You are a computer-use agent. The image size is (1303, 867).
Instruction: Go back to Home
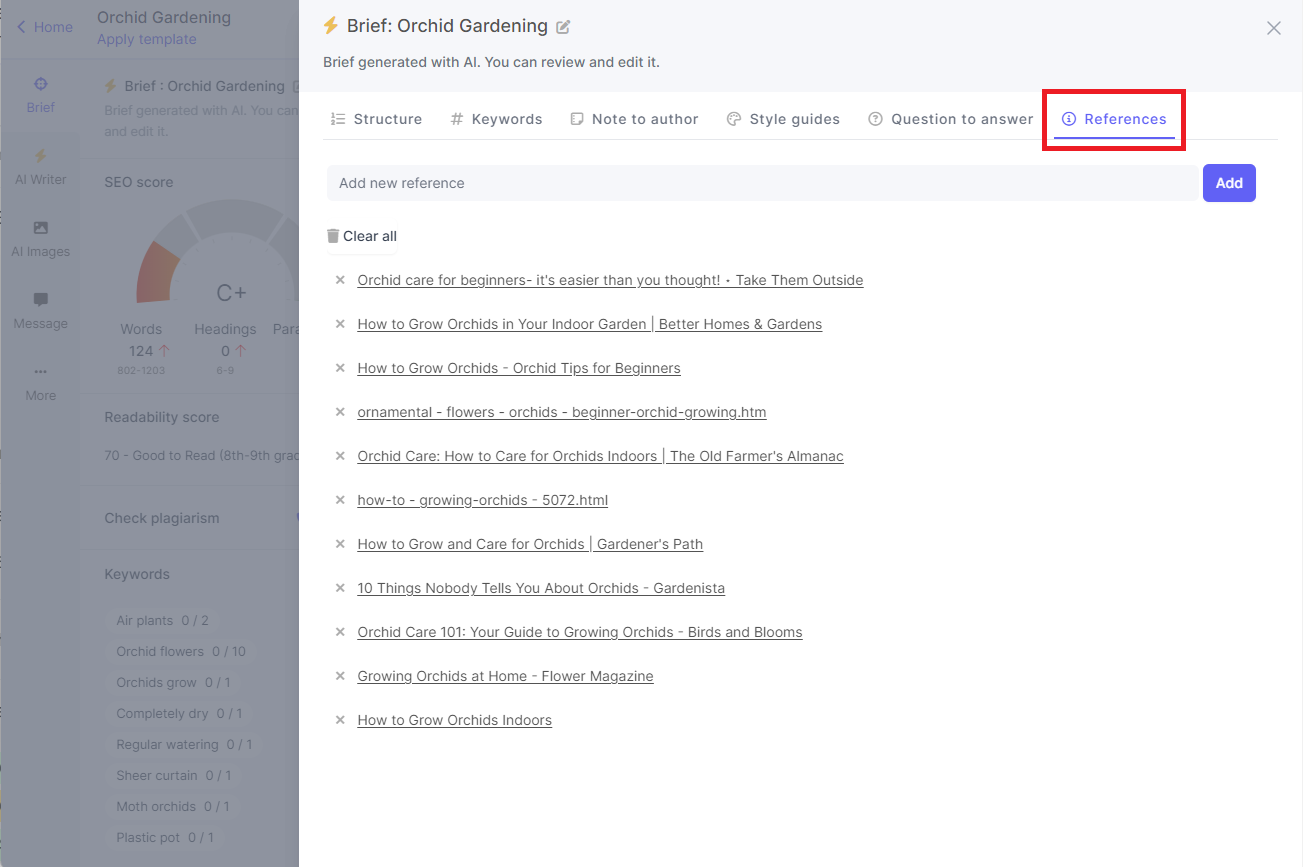tap(45, 27)
